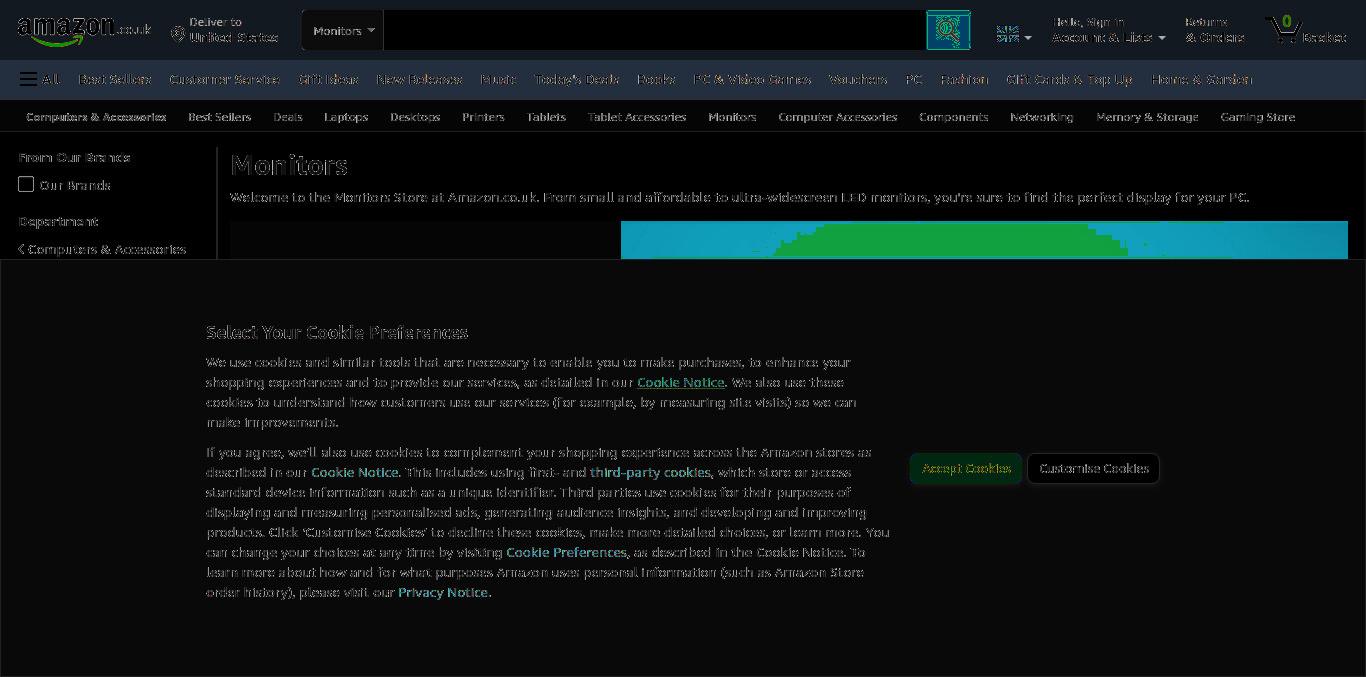Tick the Our Brands checkbox
The width and height of the screenshot is (1366, 677).
(26, 184)
